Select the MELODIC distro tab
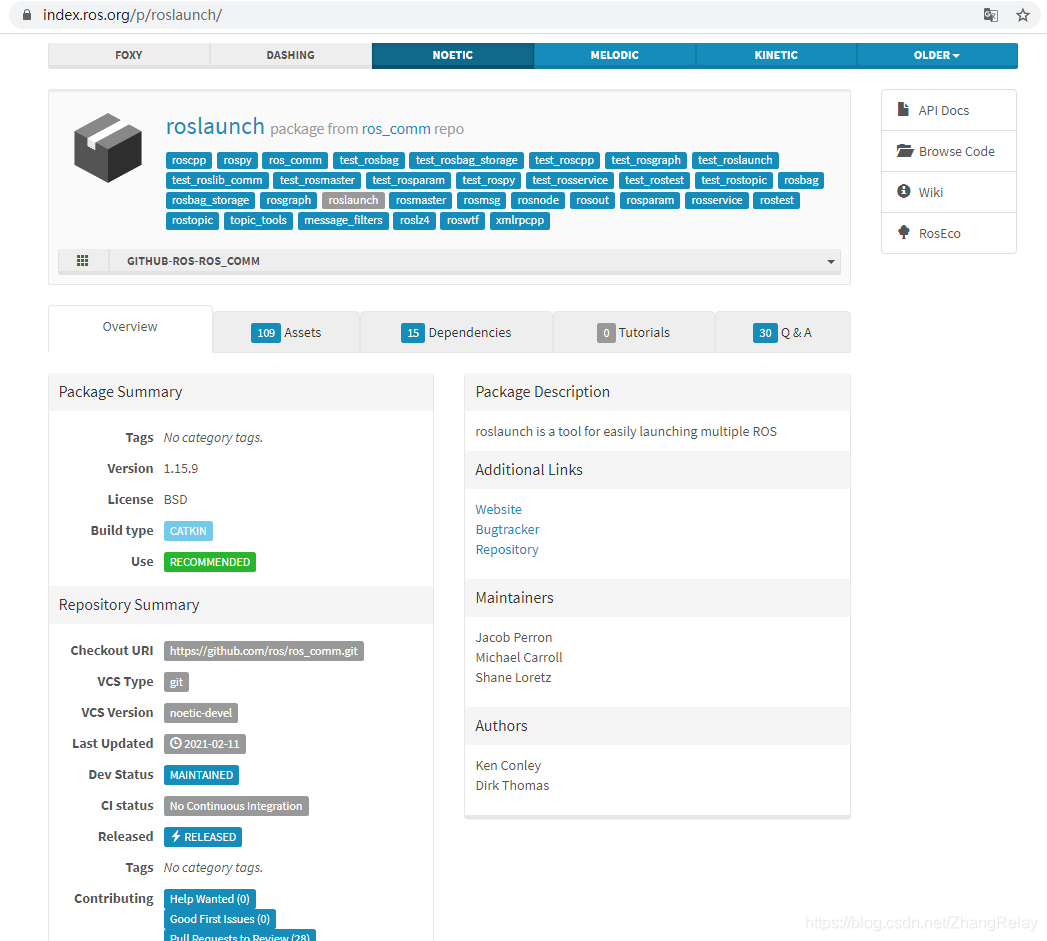This screenshot has width=1047, height=941. coord(614,55)
